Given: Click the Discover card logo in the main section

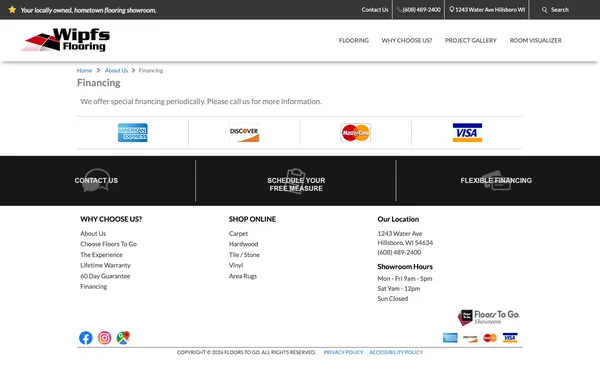Looking at the screenshot, I should [244, 133].
